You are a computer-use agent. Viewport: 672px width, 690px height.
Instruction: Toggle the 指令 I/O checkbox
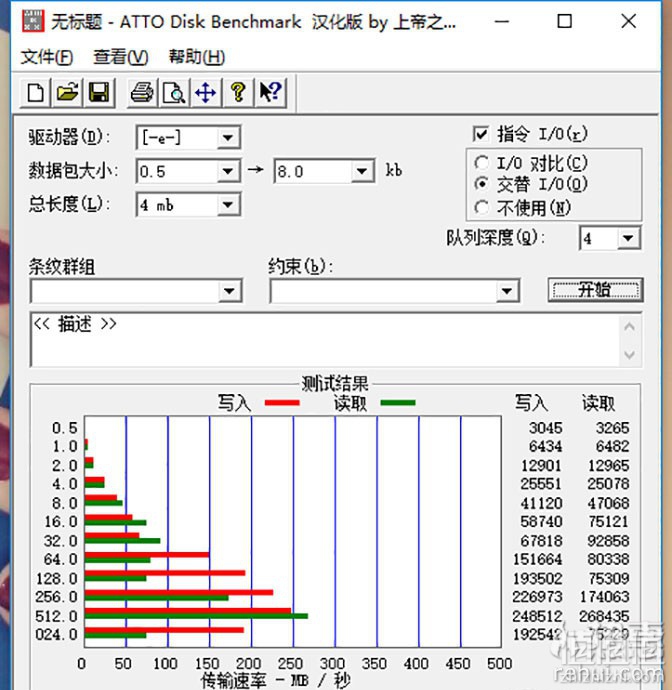[481, 134]
